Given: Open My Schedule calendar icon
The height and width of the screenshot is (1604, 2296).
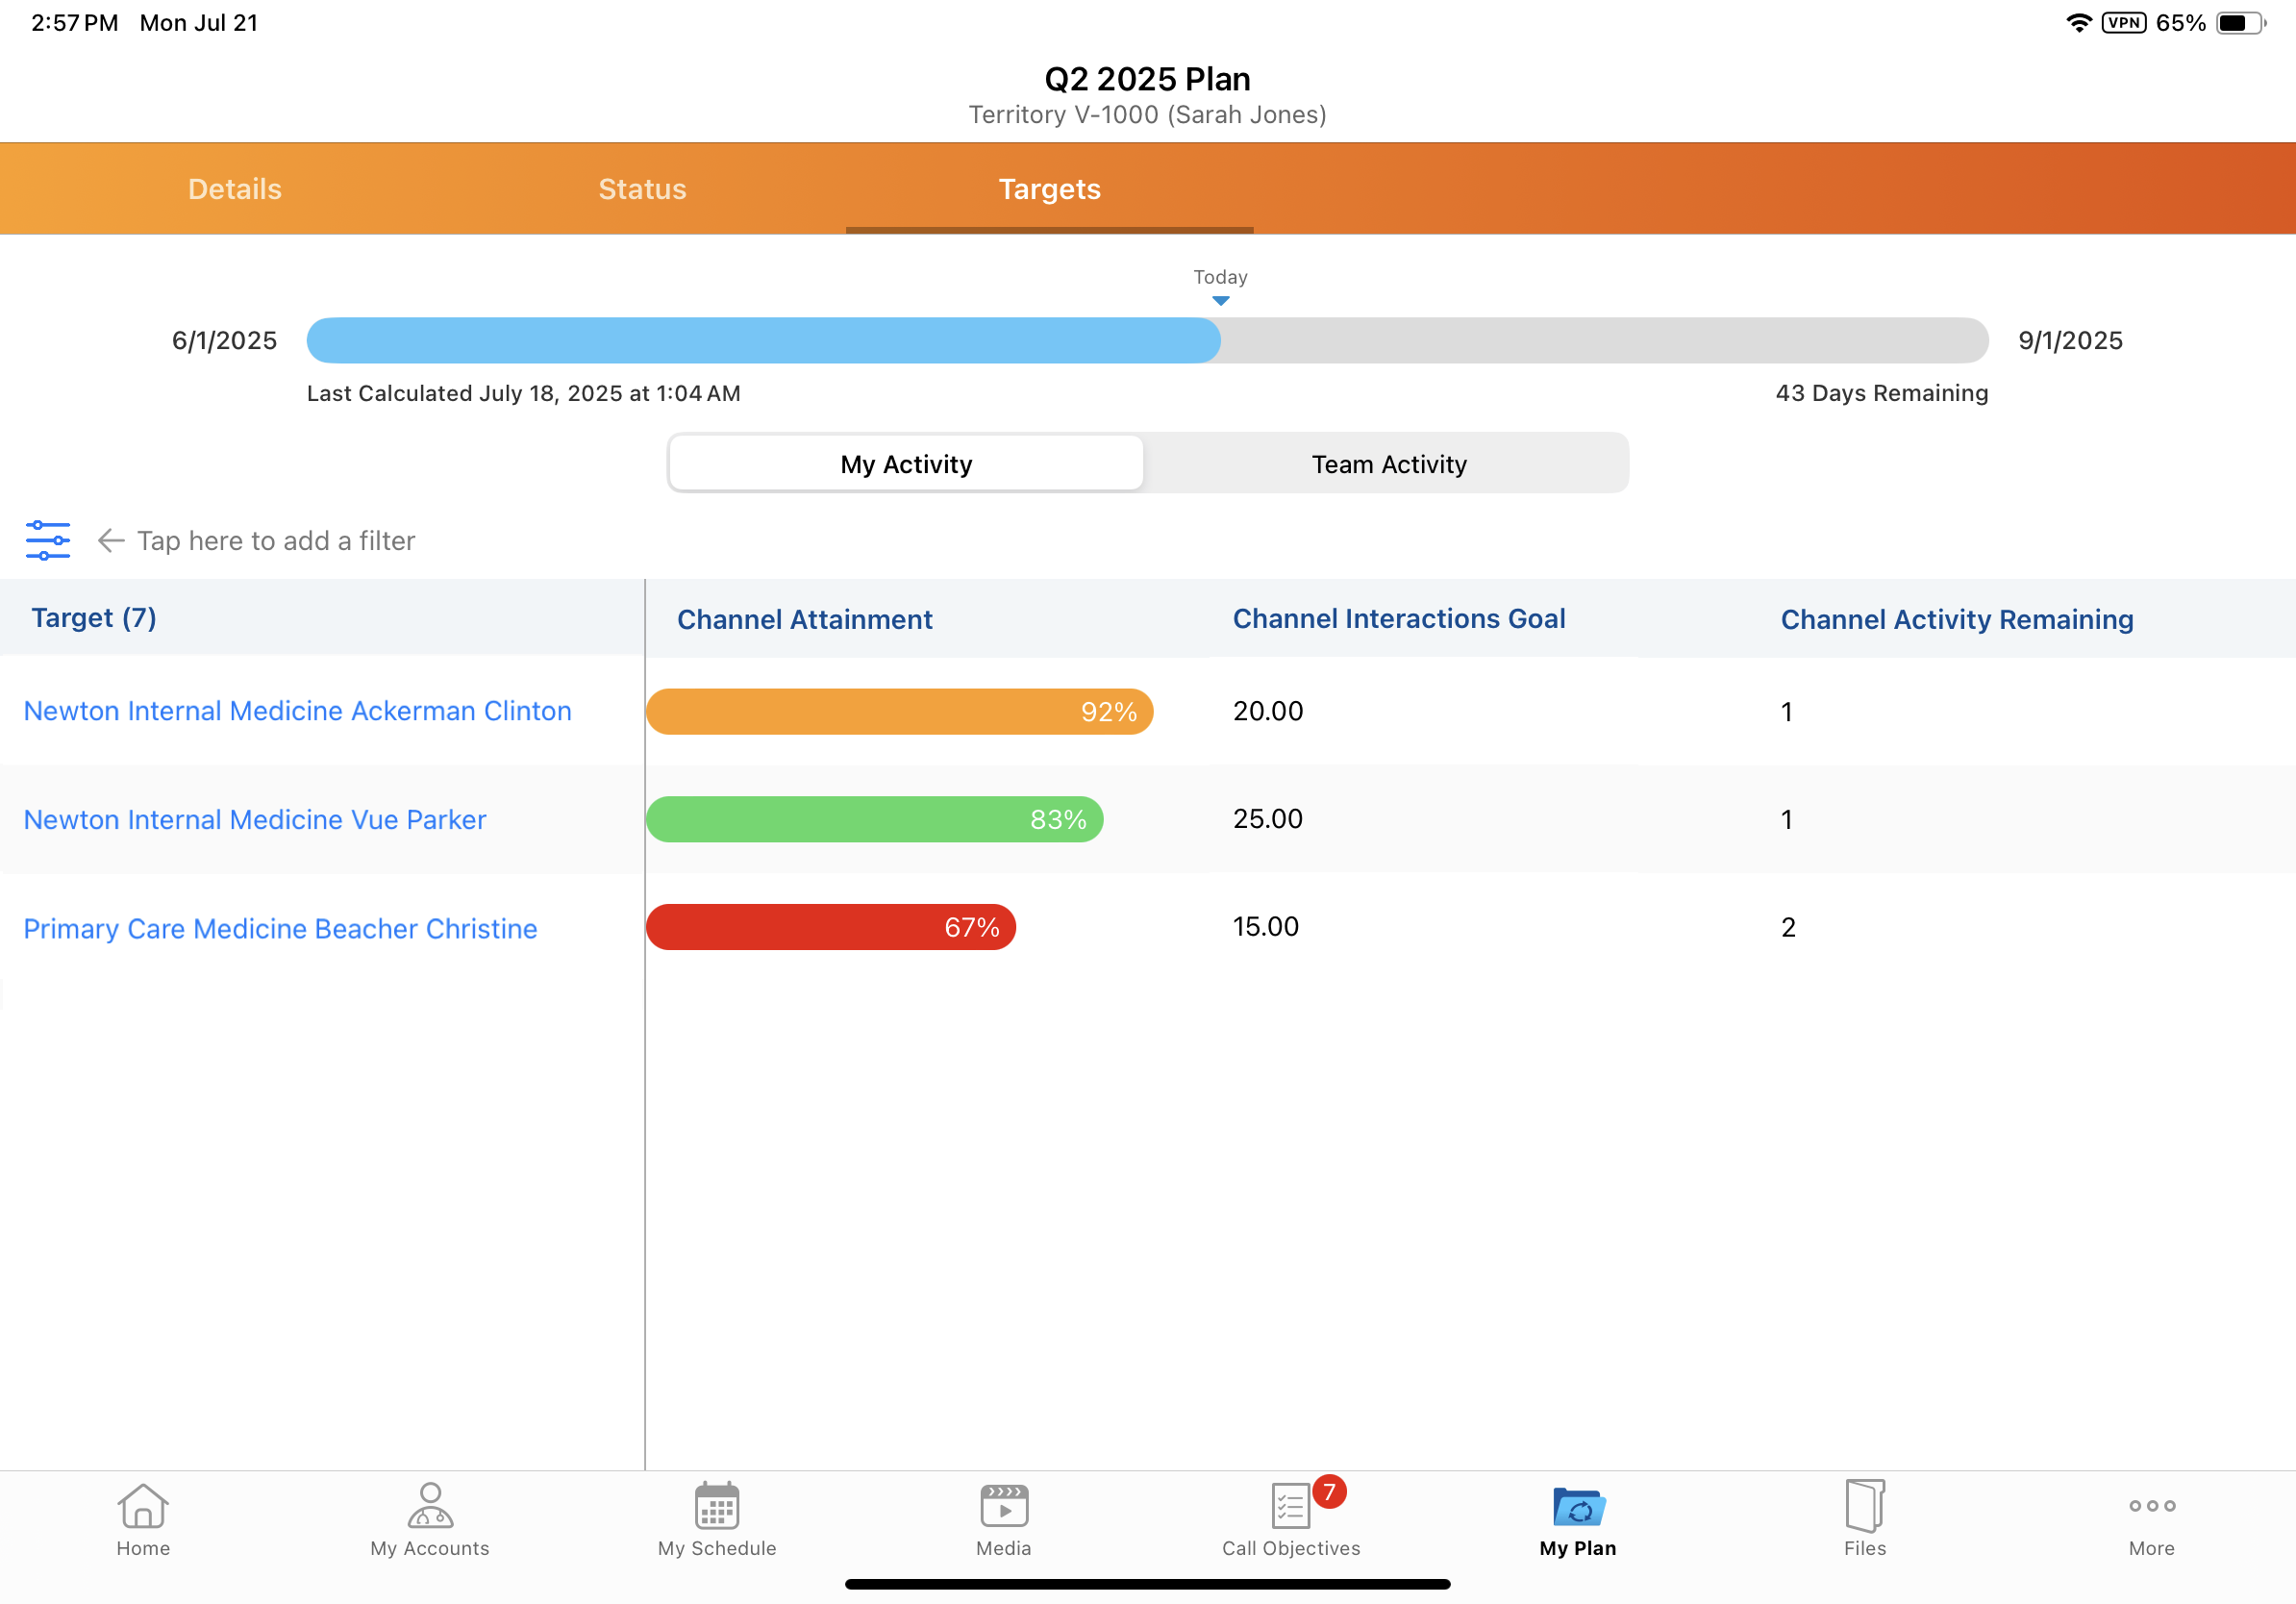Looking at the screenshot, I should (716, 1506).
